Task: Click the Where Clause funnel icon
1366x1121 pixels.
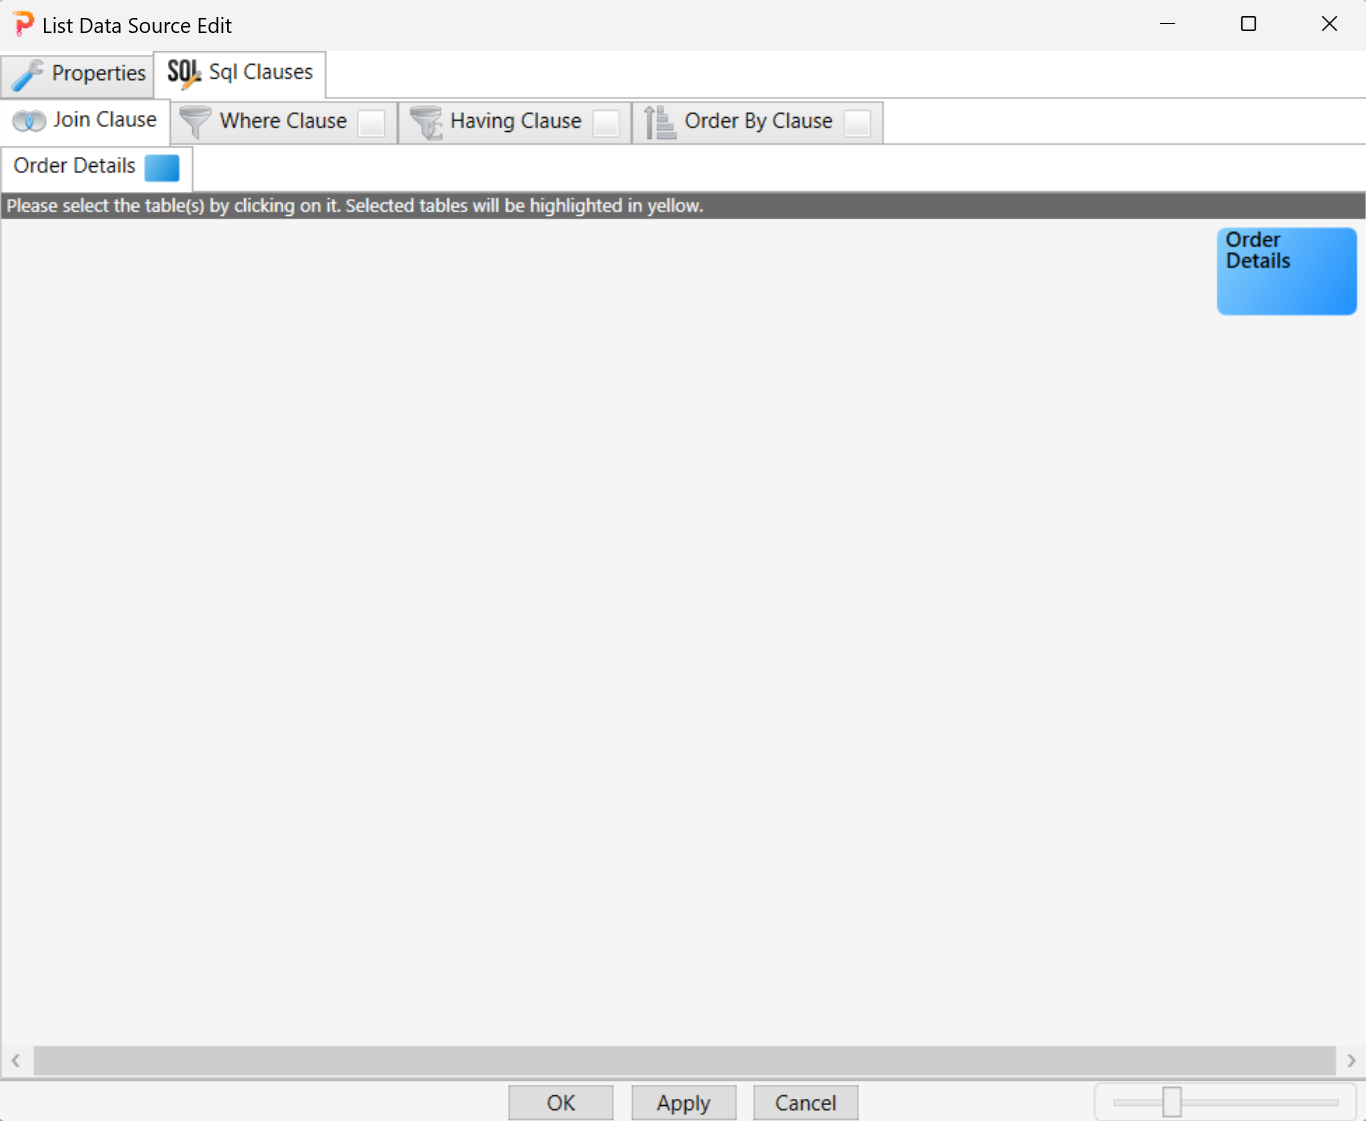Action: click(x=195, y=122)
